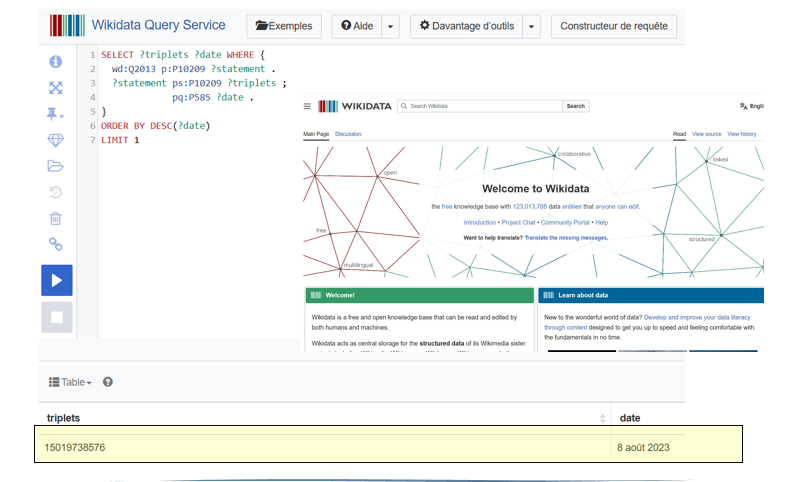This screenshot has width=810, height=482.
Task: Click the Learn about data blue header
Action: [651, 296]
